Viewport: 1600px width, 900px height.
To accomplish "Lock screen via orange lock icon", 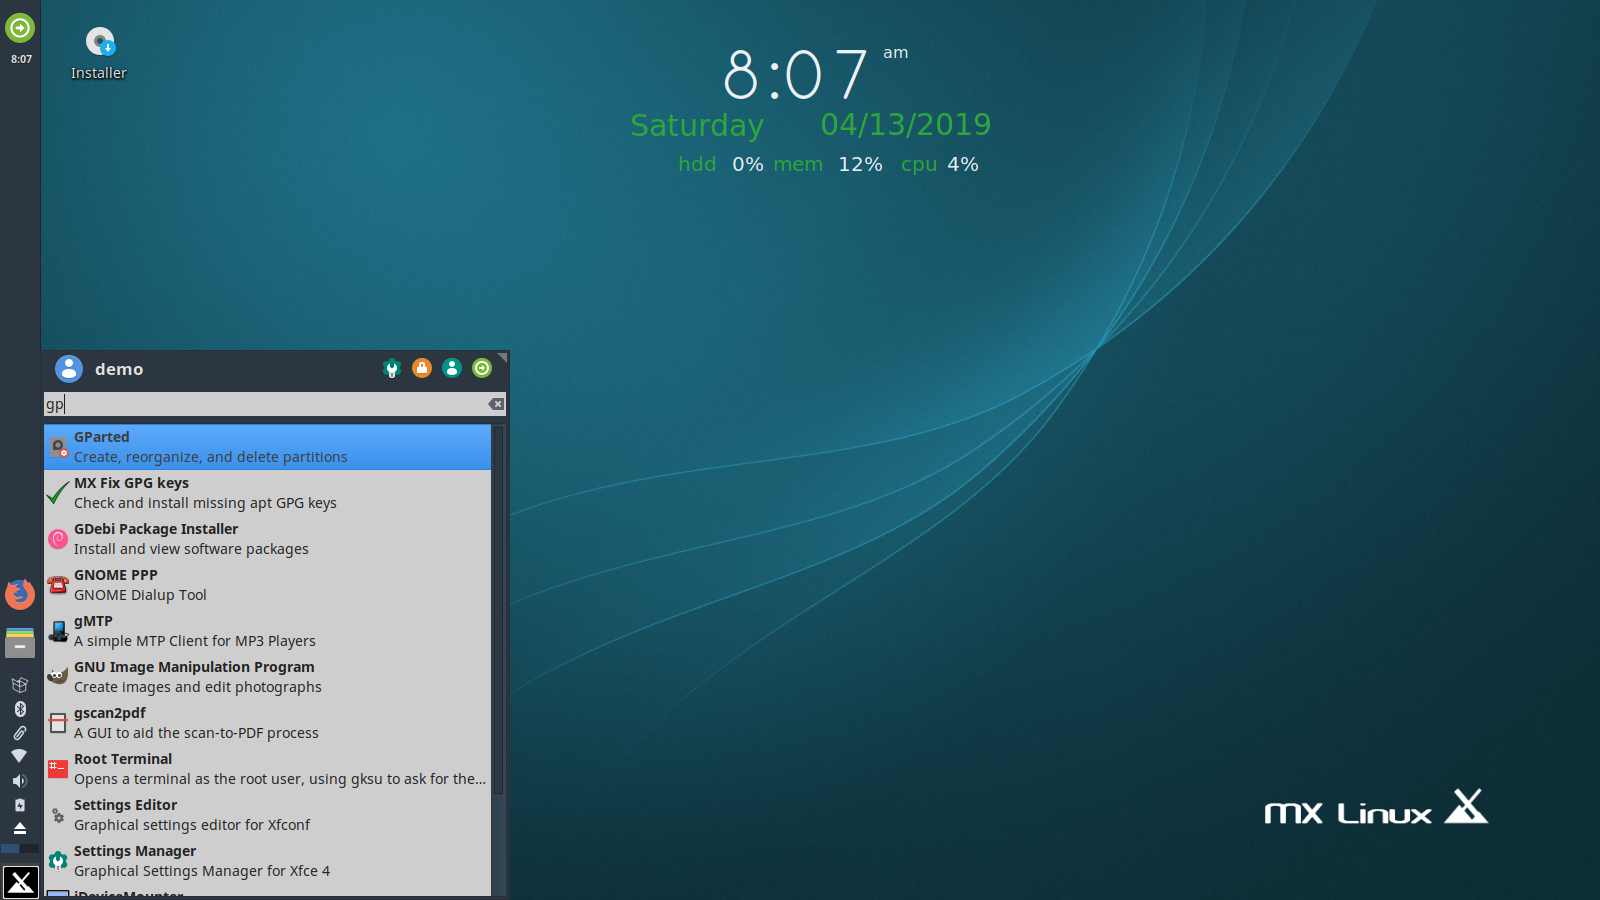I will [422, 368].
